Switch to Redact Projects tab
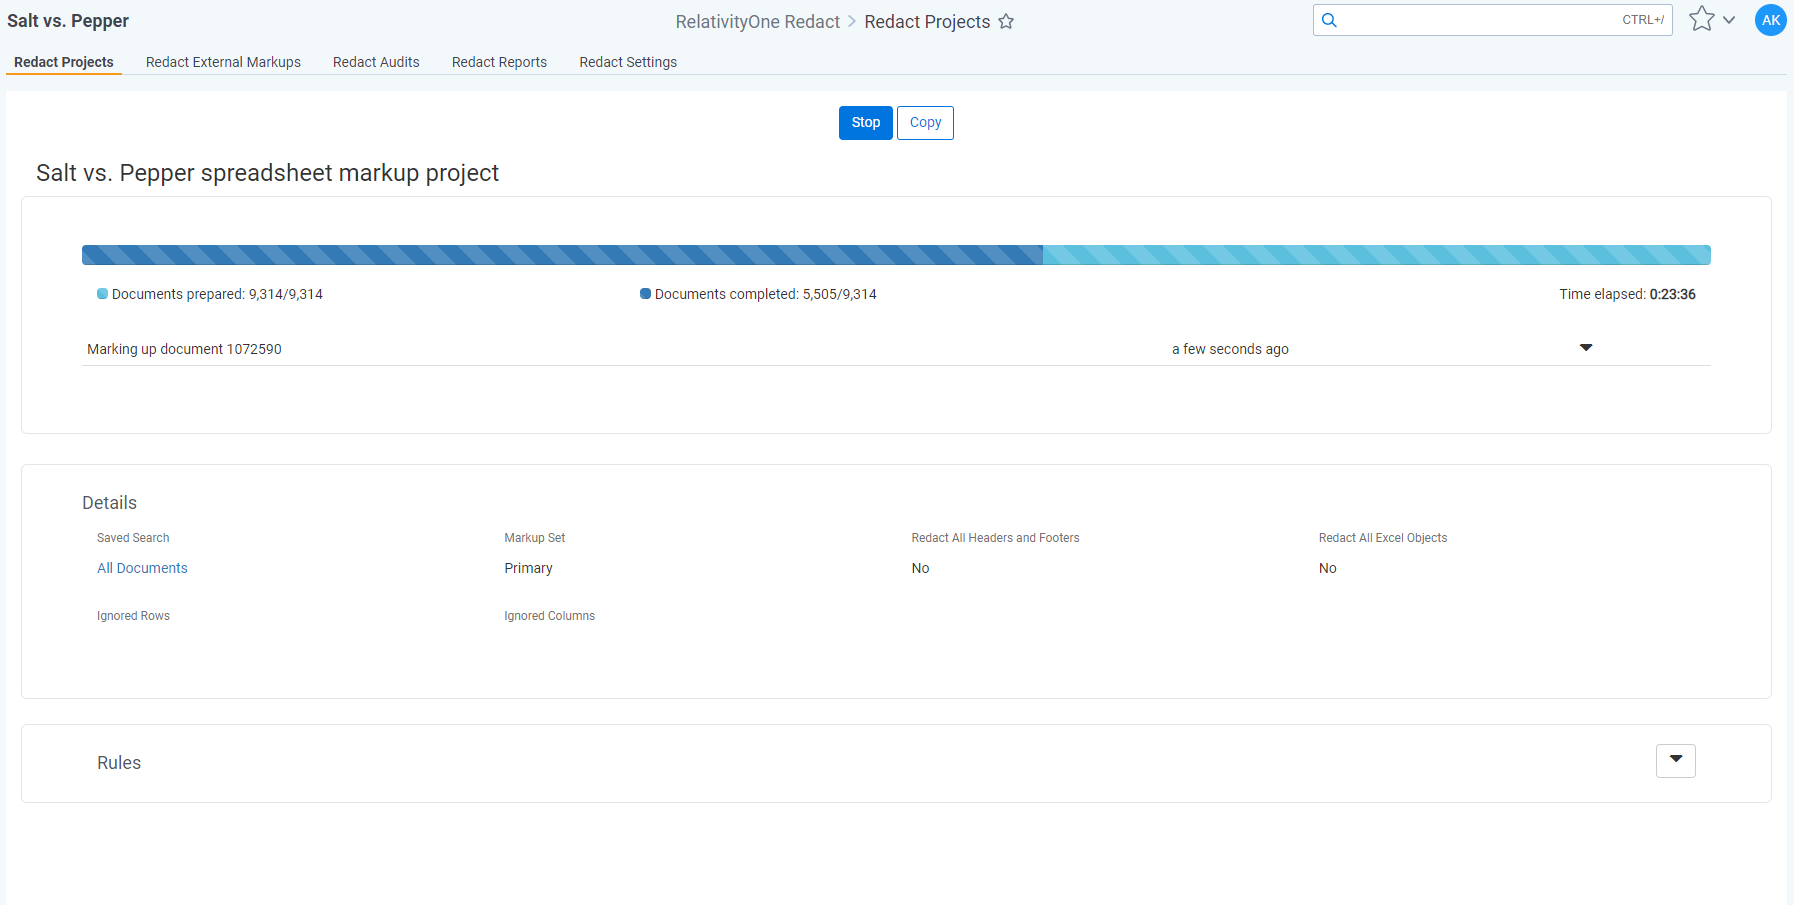The height and width of the screenshot is (905, 1794). coord(64,62)
